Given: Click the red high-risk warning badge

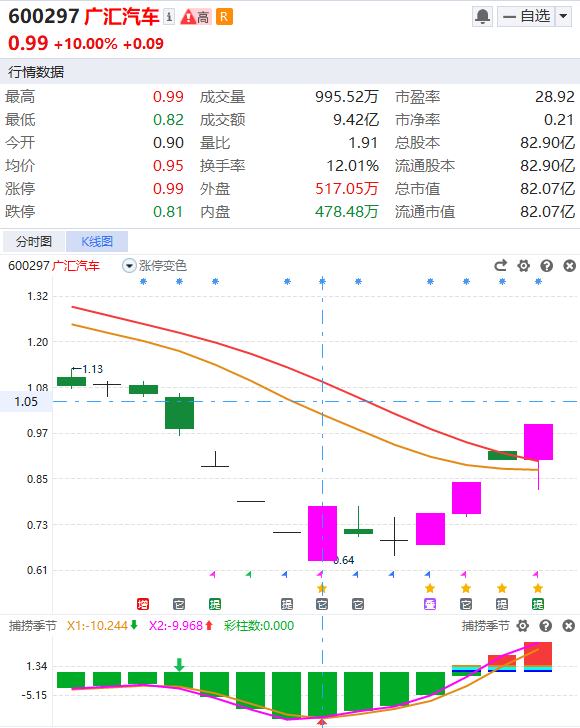Looking at the screenshot, I should pos(196,17).
